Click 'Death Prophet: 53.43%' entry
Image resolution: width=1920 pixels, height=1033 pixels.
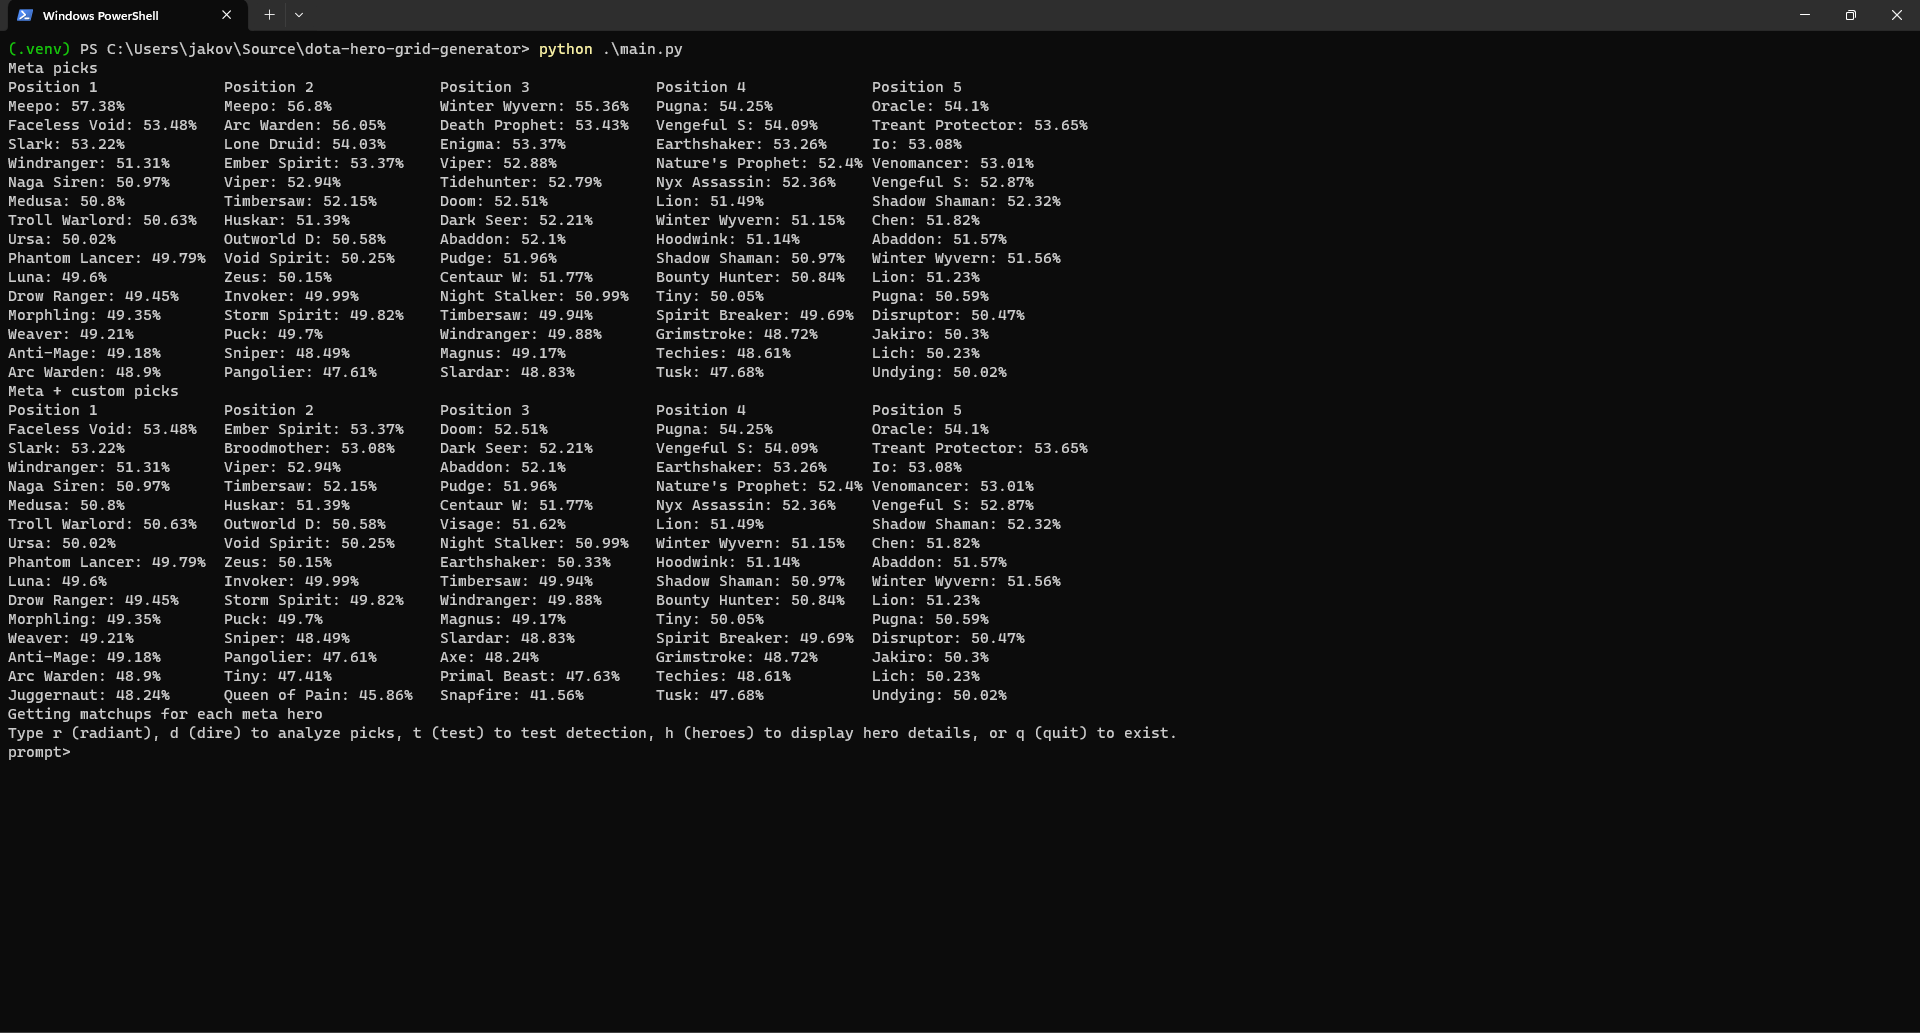click(x=534, y=125)
